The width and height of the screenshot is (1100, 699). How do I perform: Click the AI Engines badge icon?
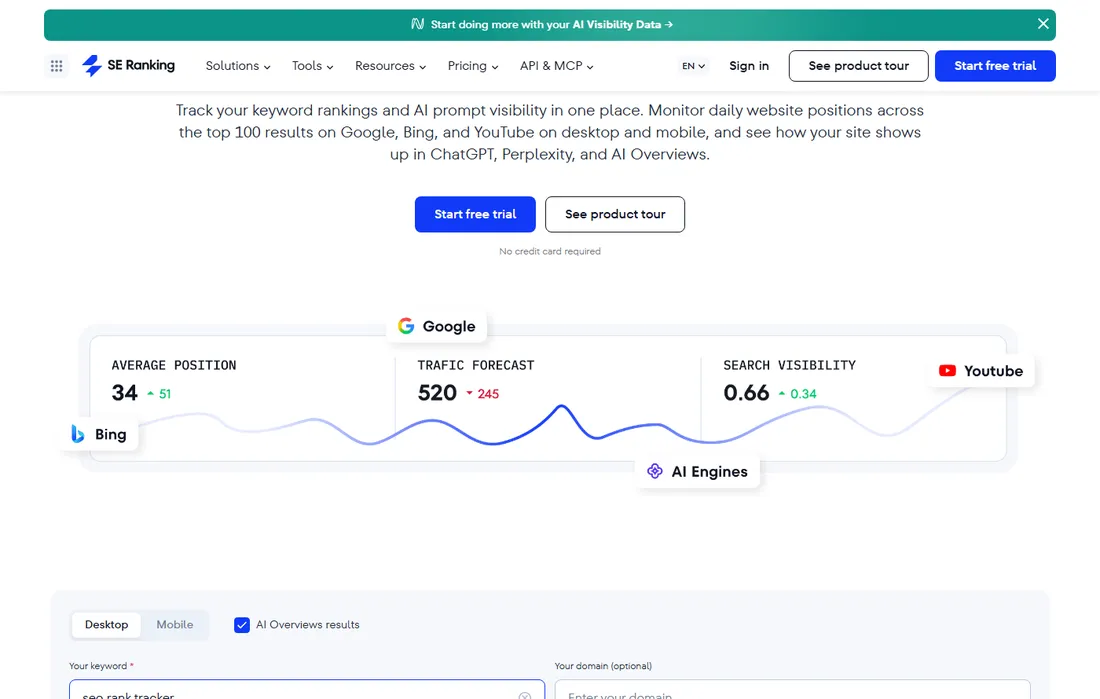(655, 471)
